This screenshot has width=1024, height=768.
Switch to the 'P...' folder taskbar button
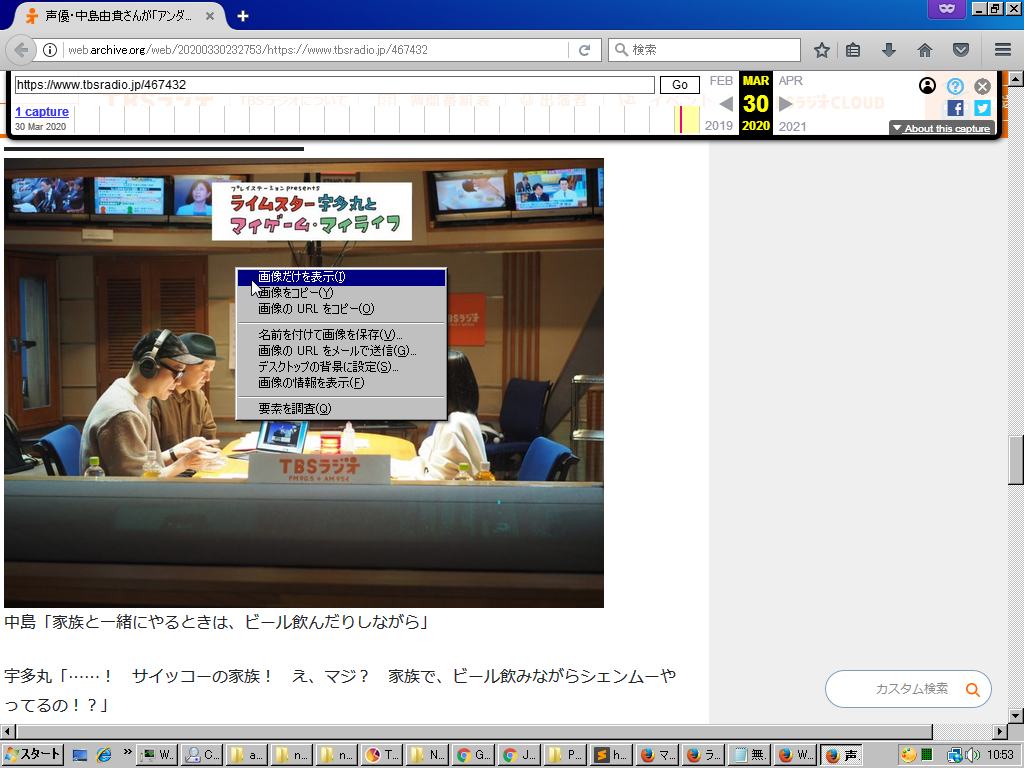pos(565,756)
